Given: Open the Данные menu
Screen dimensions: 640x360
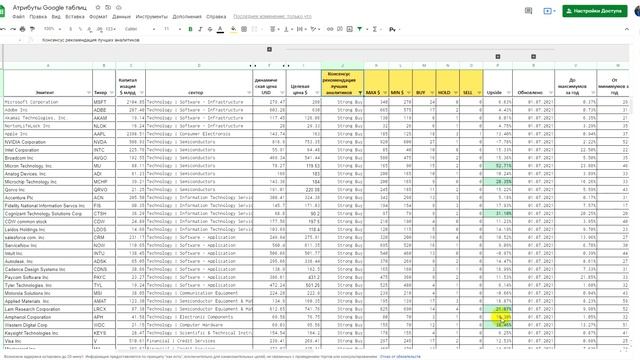Looking at the screenshot, I should [121, 17].
